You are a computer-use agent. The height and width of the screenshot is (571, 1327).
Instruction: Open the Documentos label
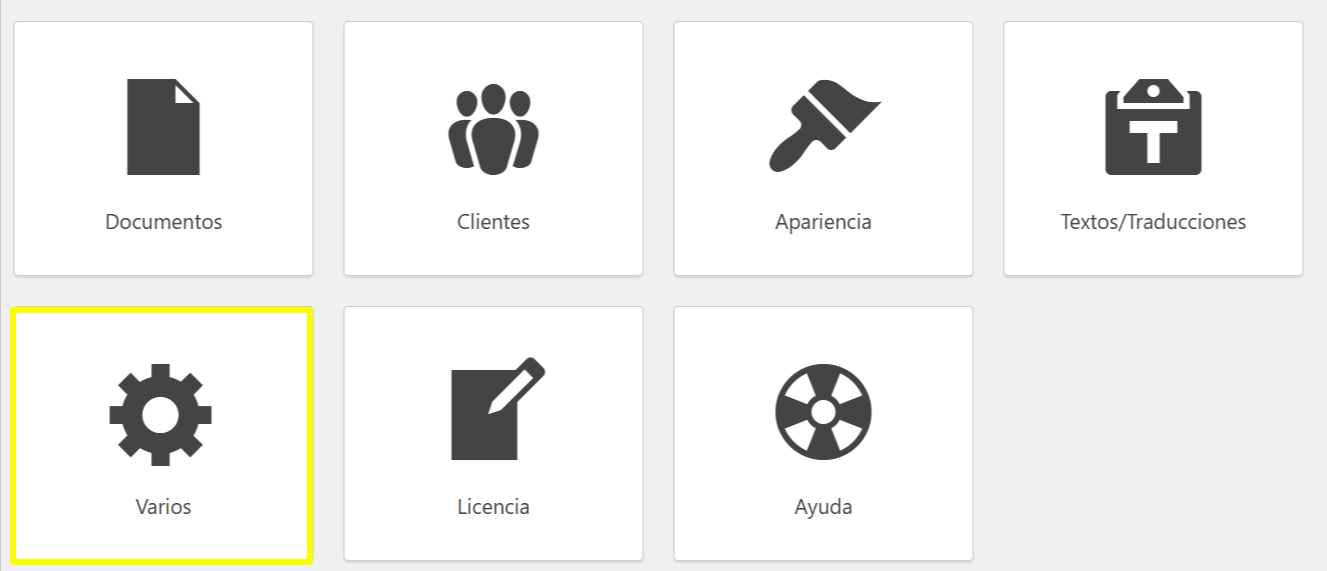point(164,222)
